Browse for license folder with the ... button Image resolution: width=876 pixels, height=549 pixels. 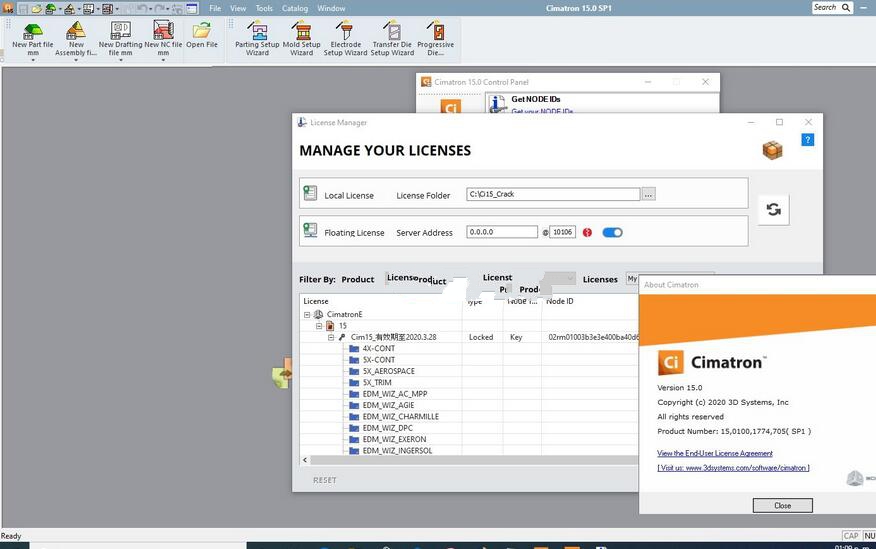pos(648,194)
